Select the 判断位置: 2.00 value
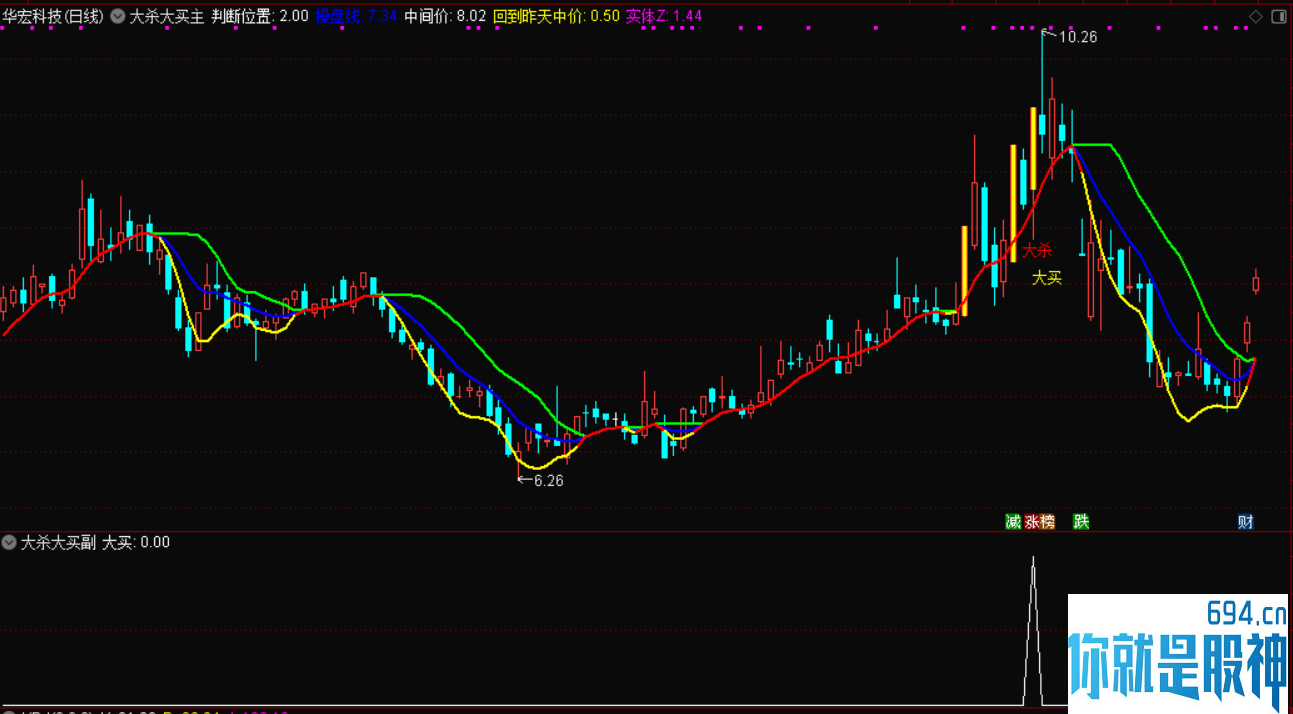The image size is (1293, 714). (260, 16)
